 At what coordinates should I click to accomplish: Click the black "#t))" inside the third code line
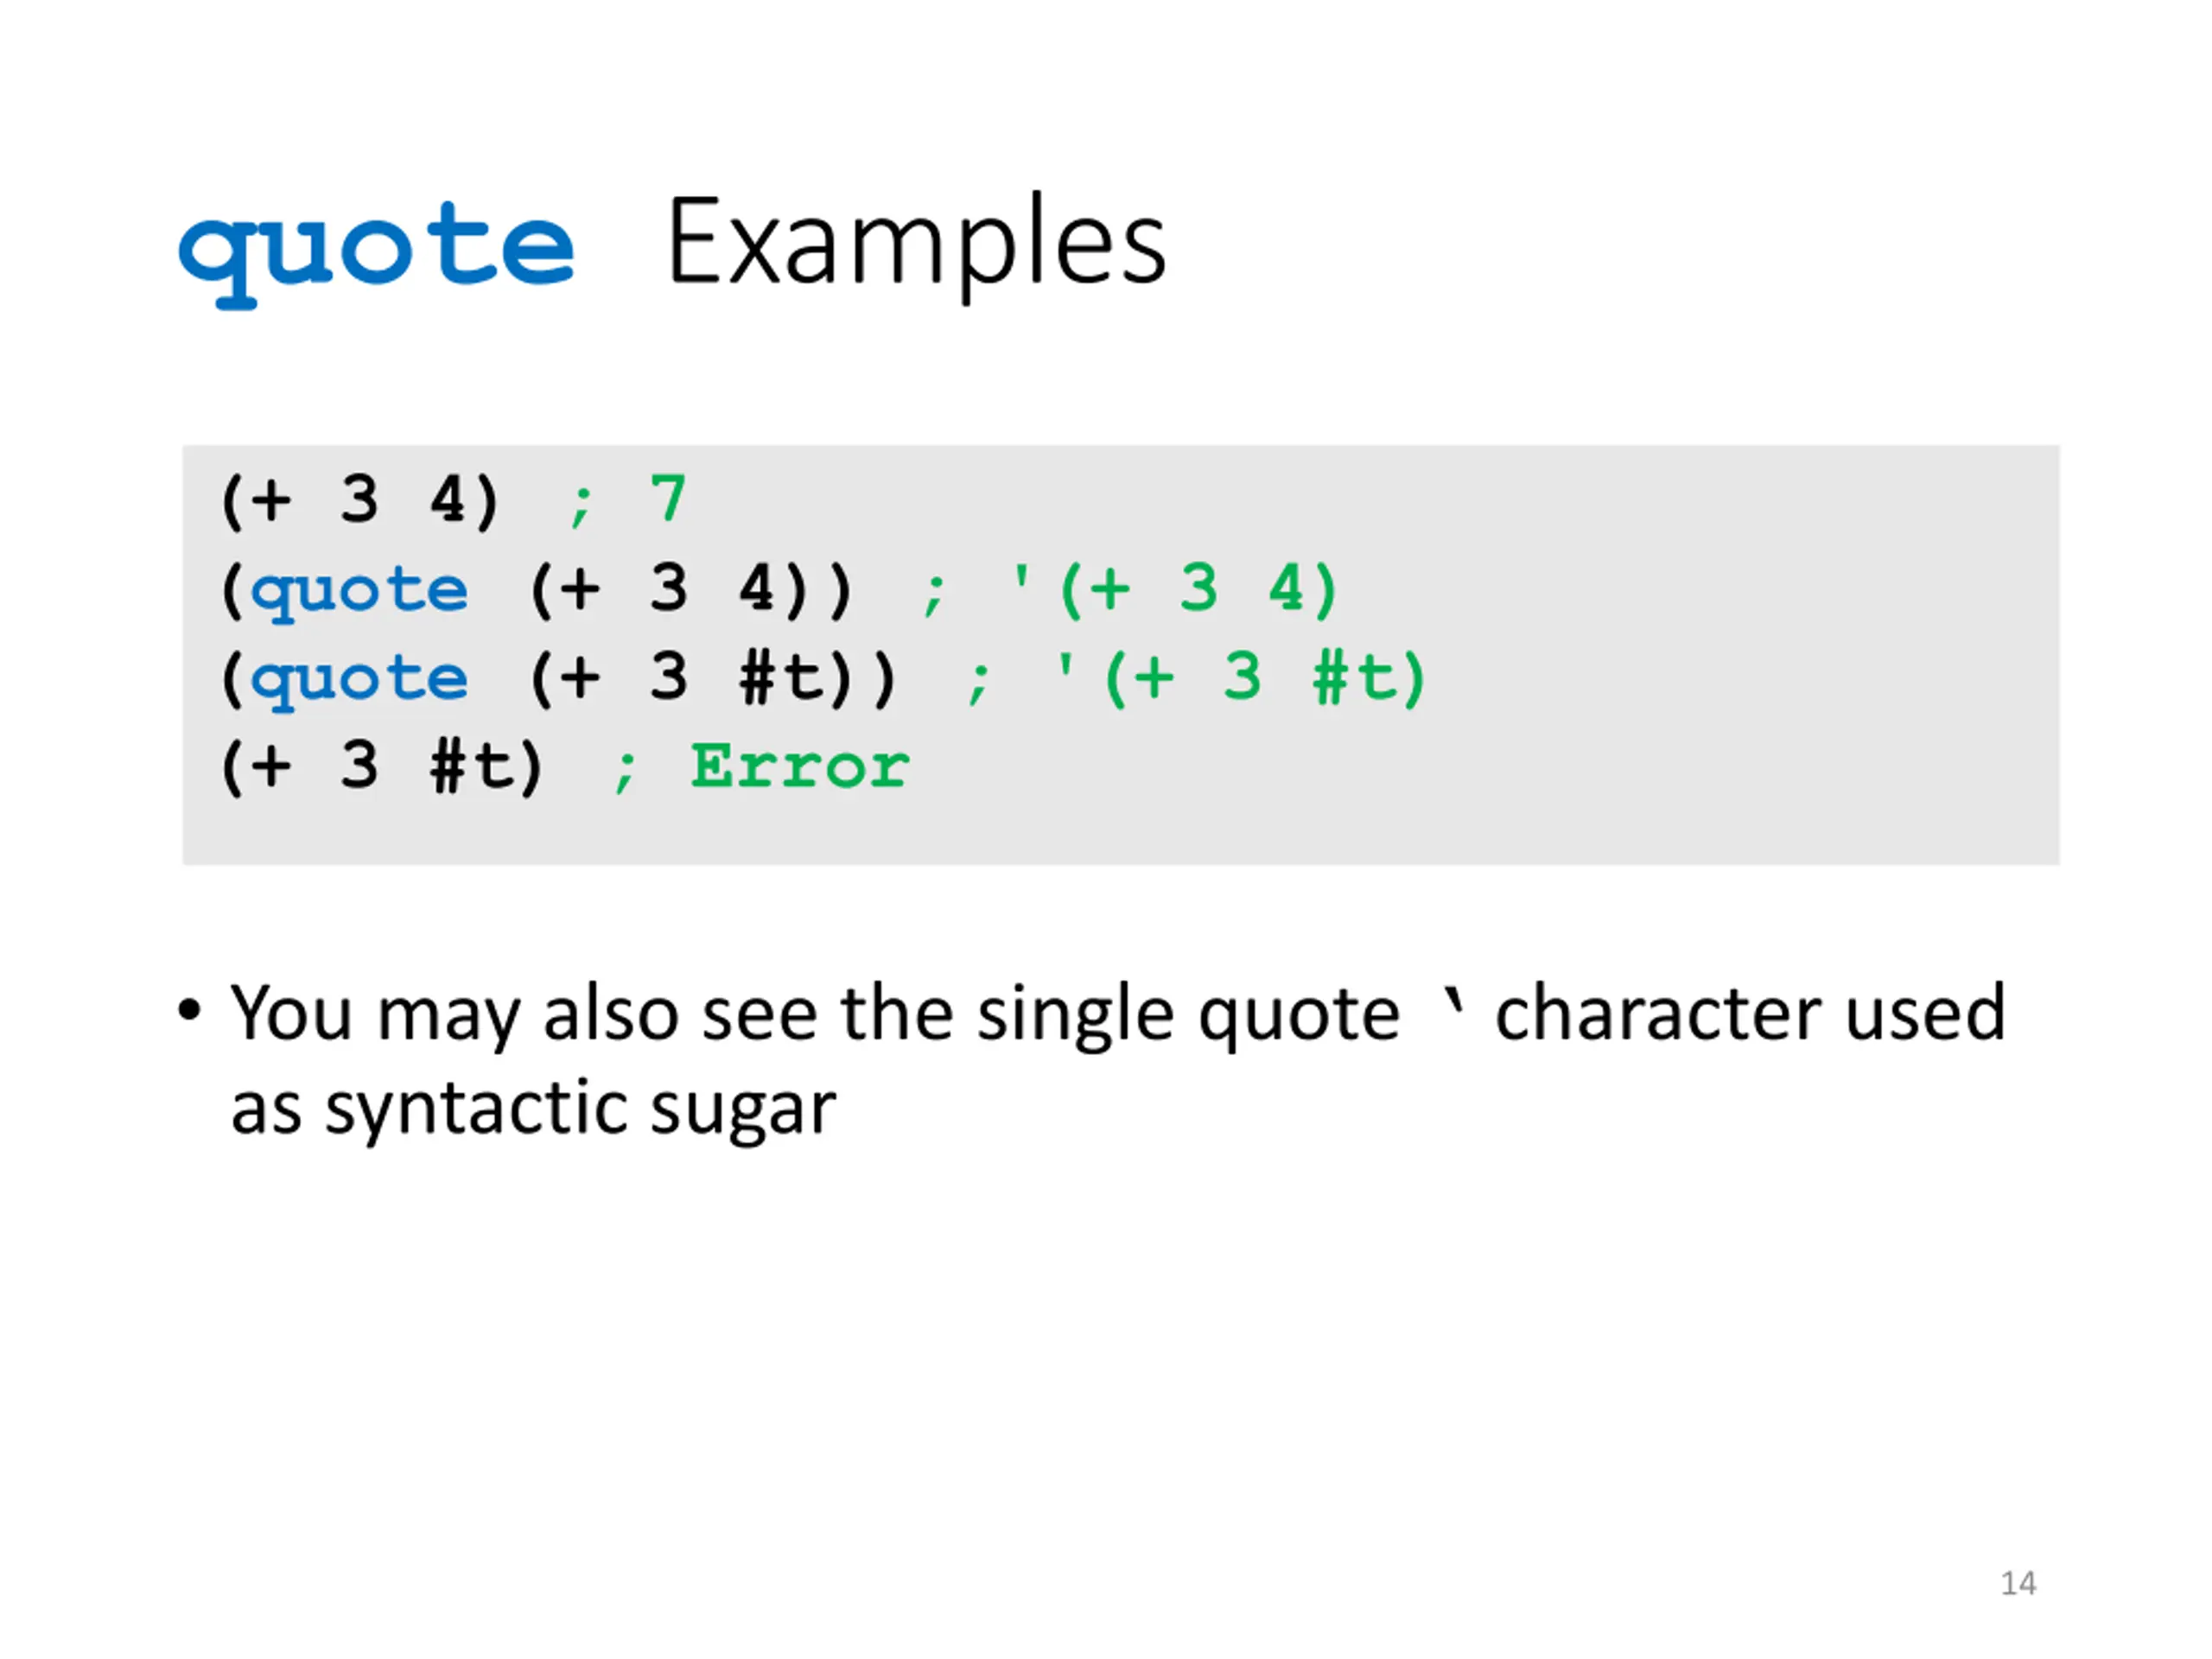click(x=817, y=679)
